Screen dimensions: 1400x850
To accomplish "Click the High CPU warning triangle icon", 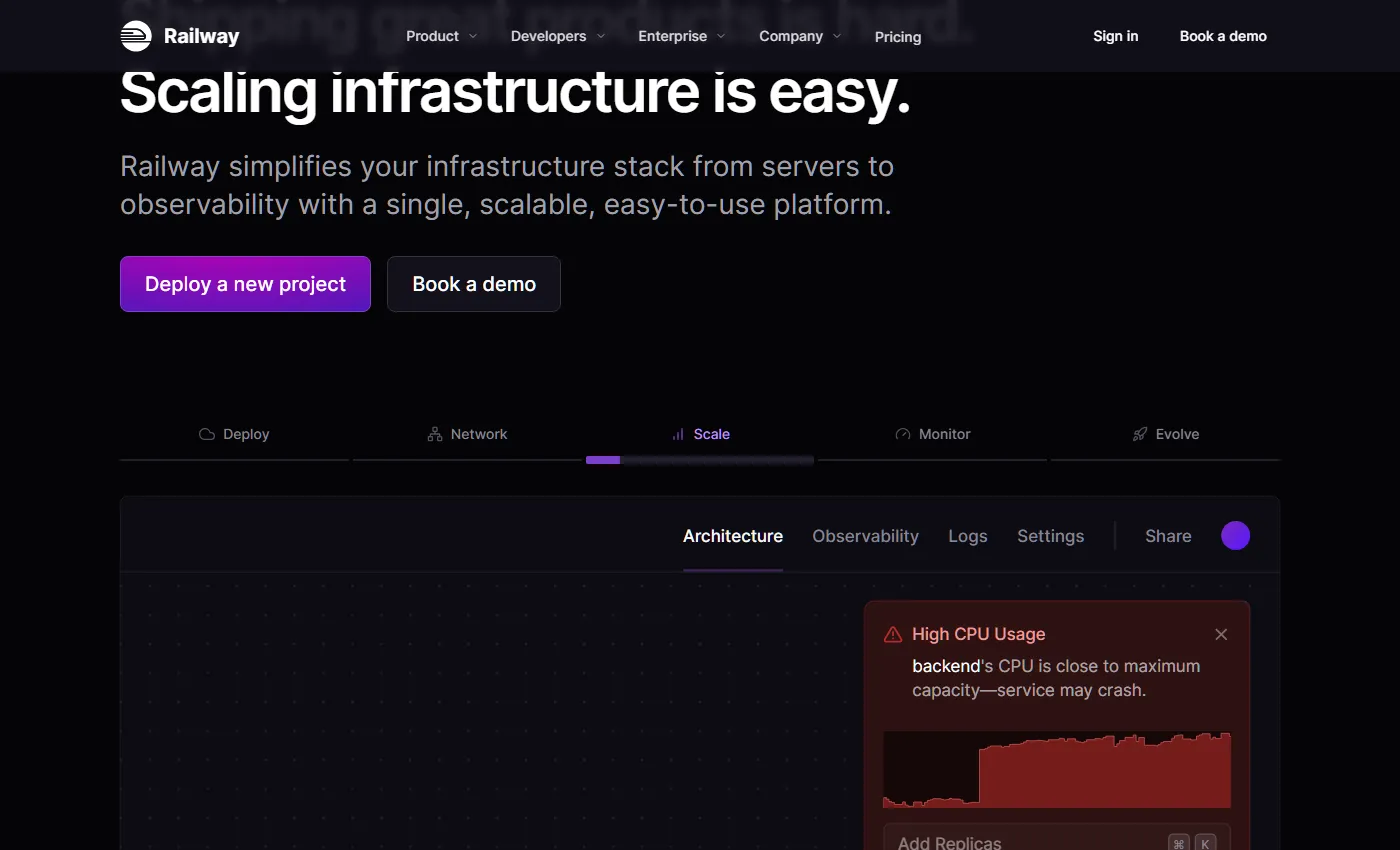I will [x=893, y=635].
